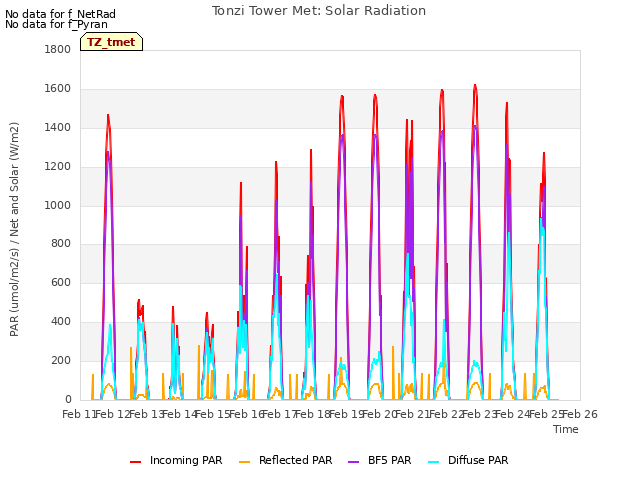
Task: Click the red Incoming PAR legend swatch
Action: pos(136,462)
